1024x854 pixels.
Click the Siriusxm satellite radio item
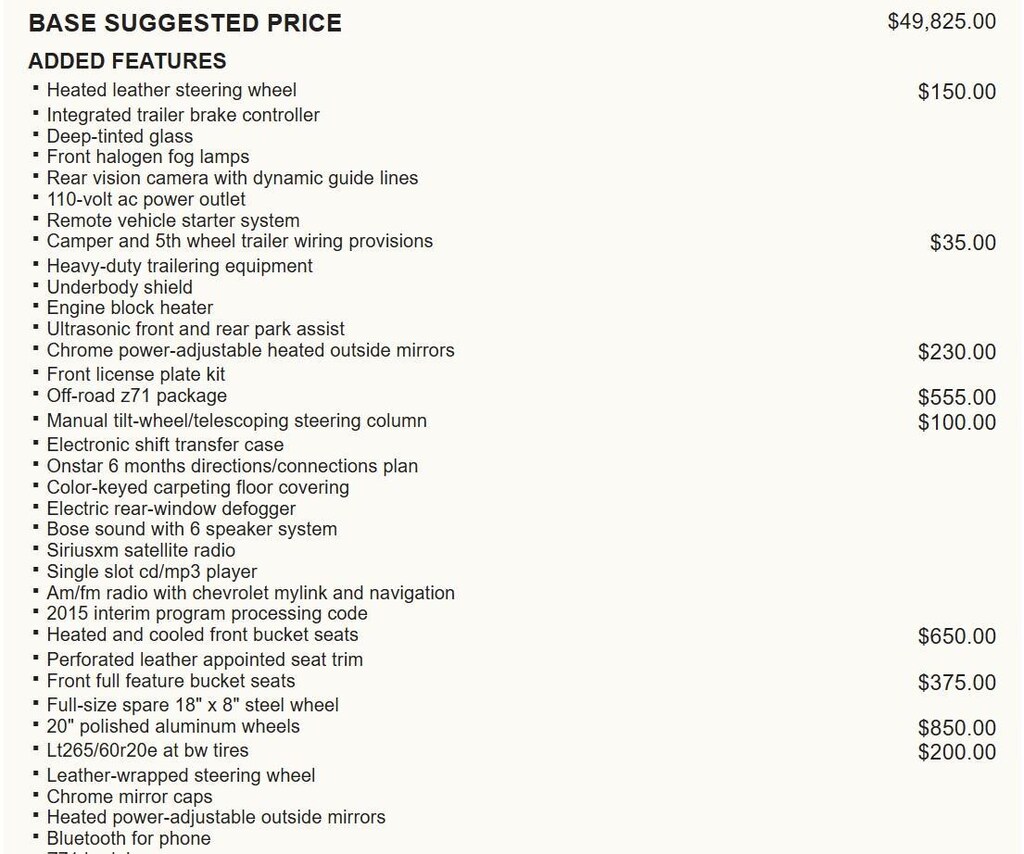(x=141, y=550)
